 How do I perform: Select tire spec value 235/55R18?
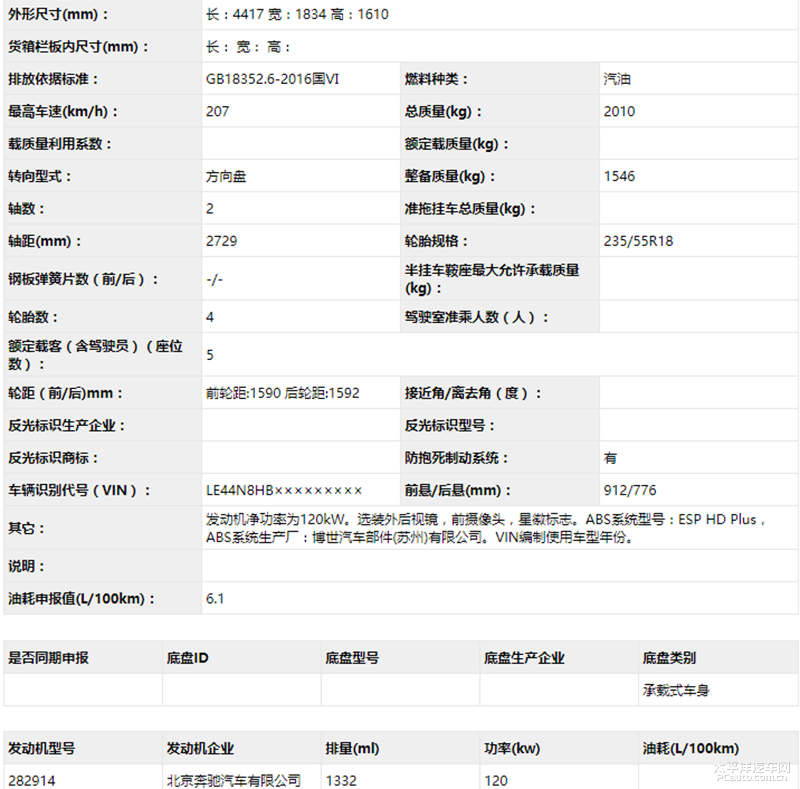[638, 241]
